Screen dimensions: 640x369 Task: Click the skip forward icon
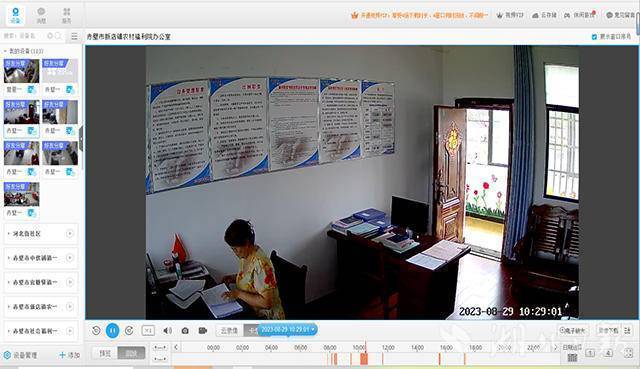point(129,330)
